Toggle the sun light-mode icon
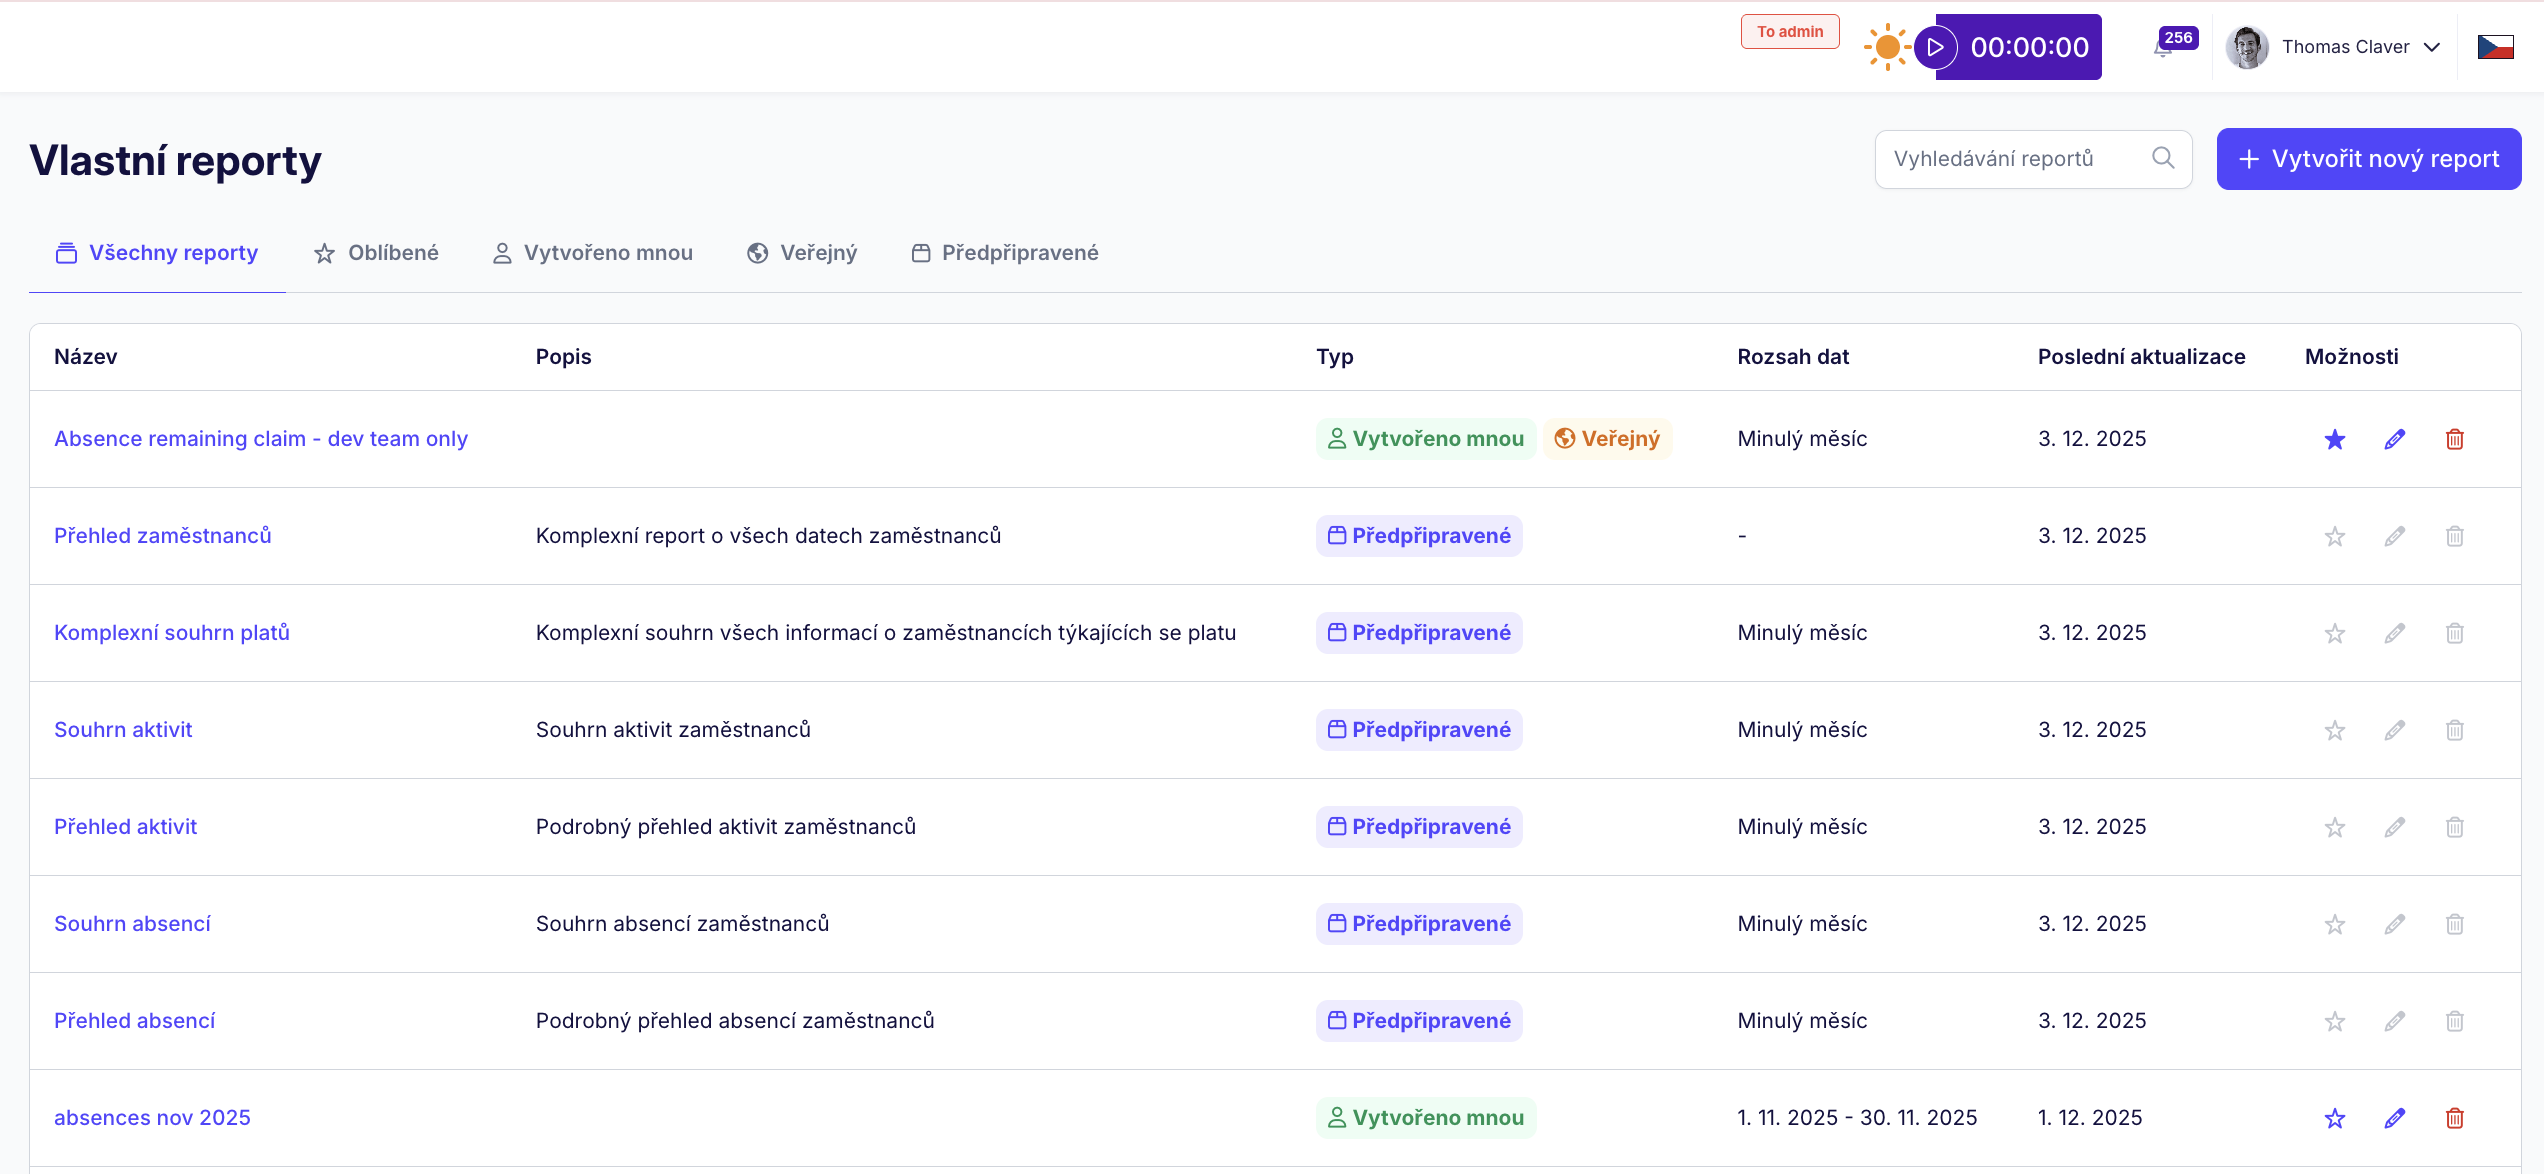 tap(1887, 47)
